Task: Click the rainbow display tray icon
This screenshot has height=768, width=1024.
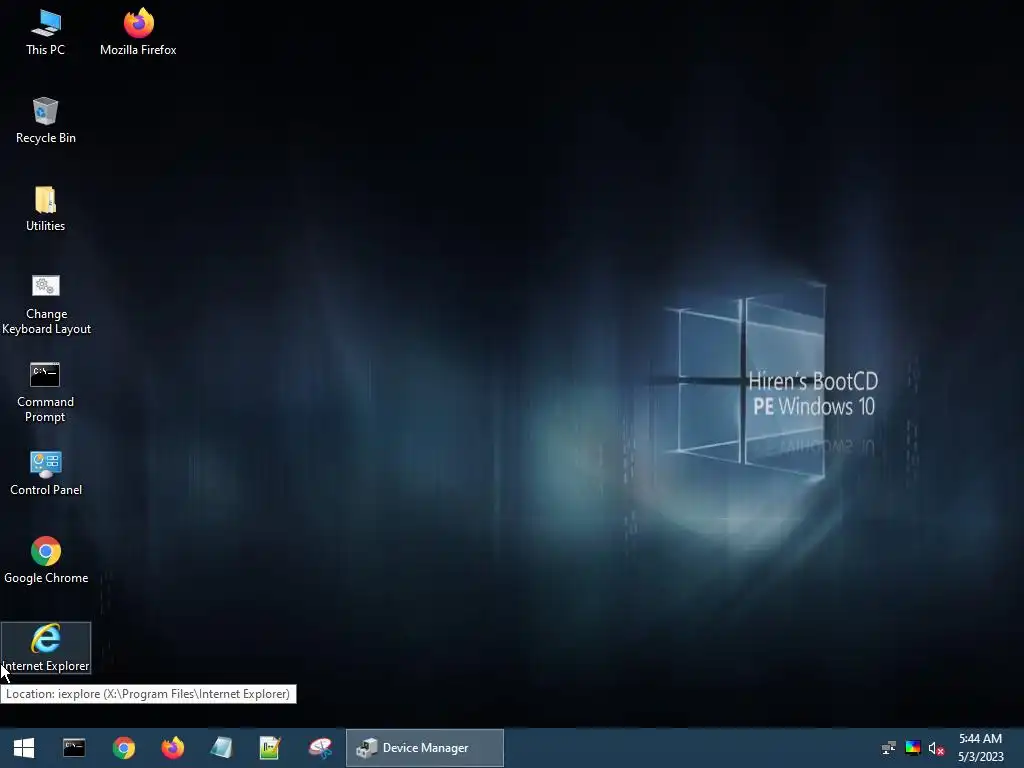Action: [x=913, y=748]
